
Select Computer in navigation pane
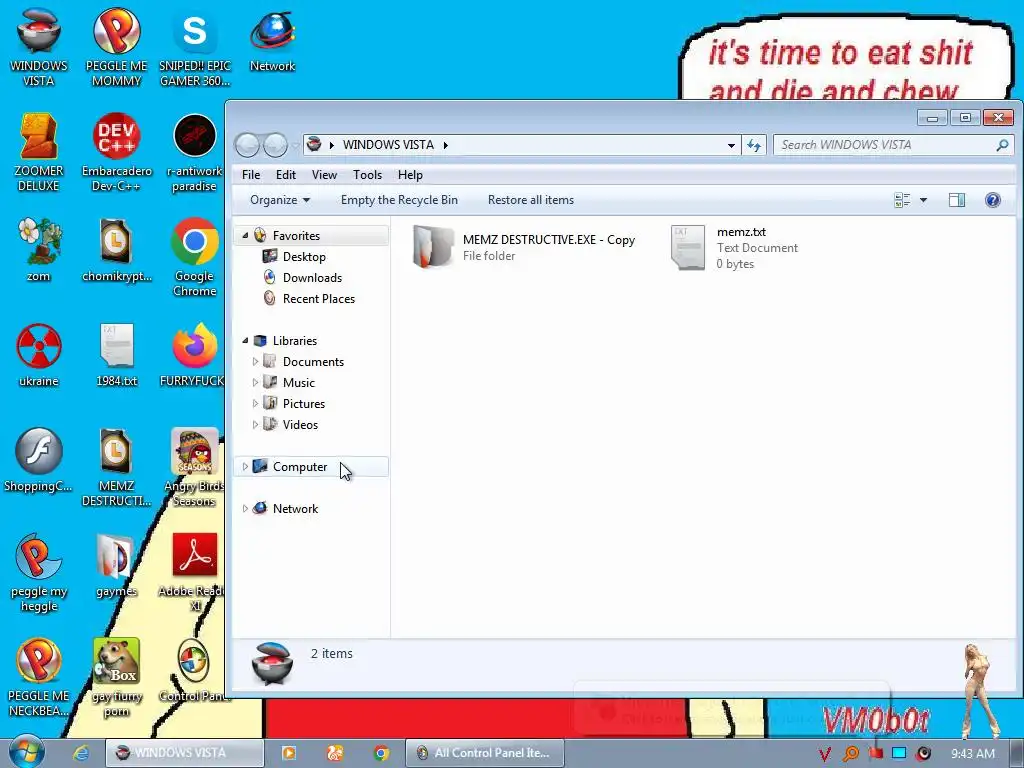pyautogui.click(x=311, y=466)
